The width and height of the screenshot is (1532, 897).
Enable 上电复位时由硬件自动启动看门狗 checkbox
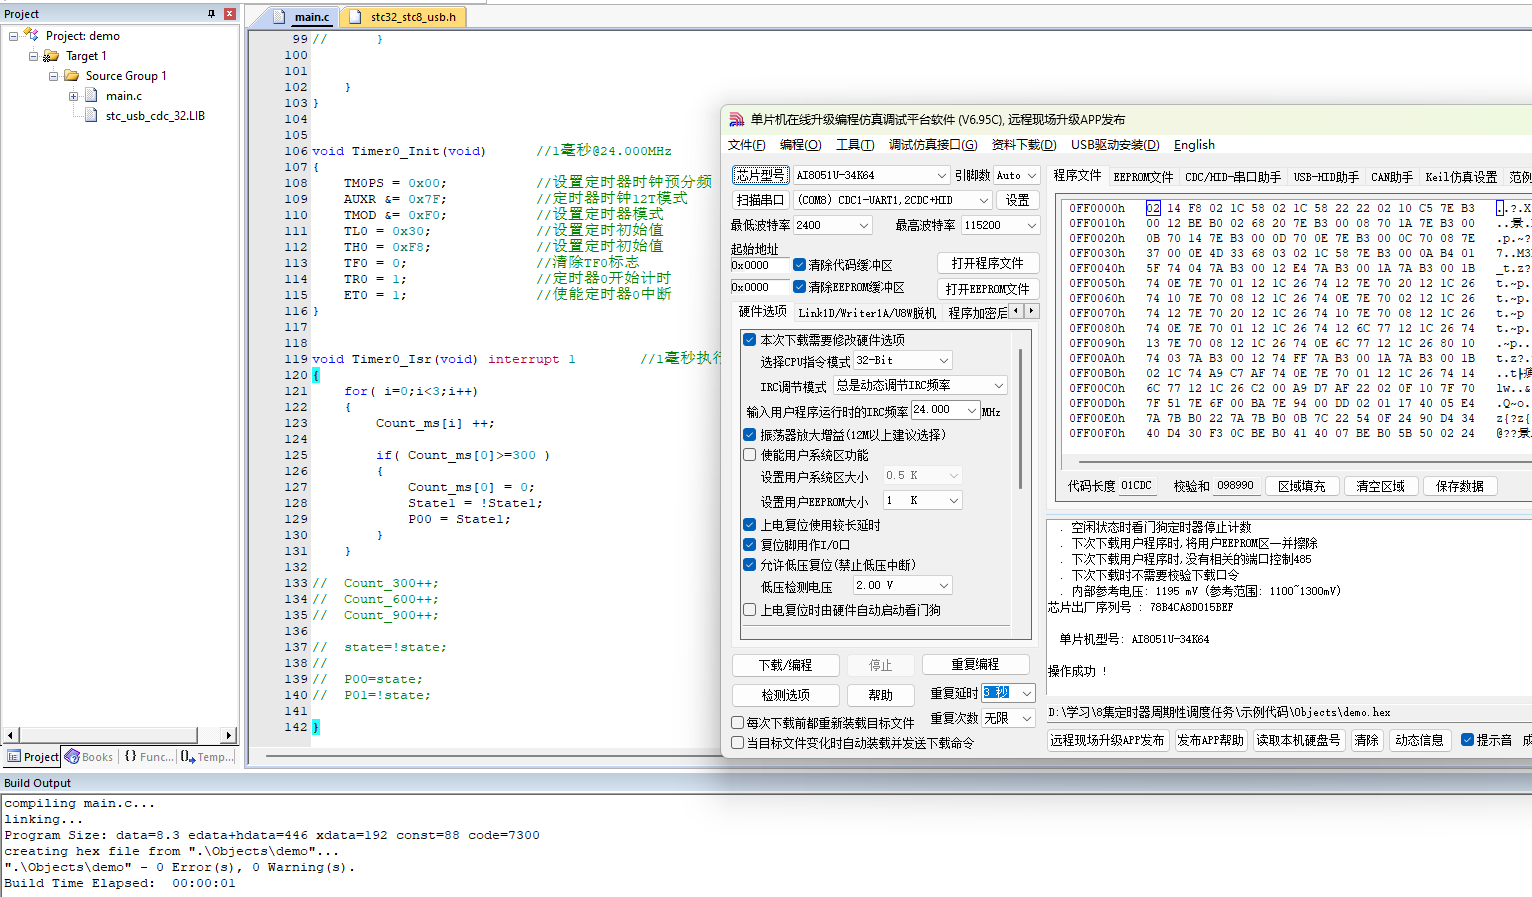click(x=749, y=610)
